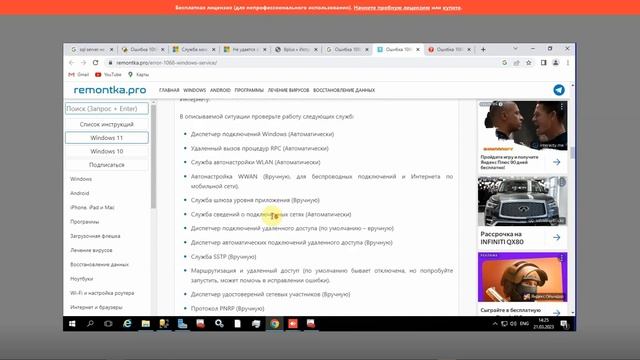Open the ЛЕЧЕНИЕ ВИРУСОВ menu item
This screenshot has height=360, width=640.
(x=288, y=90)
